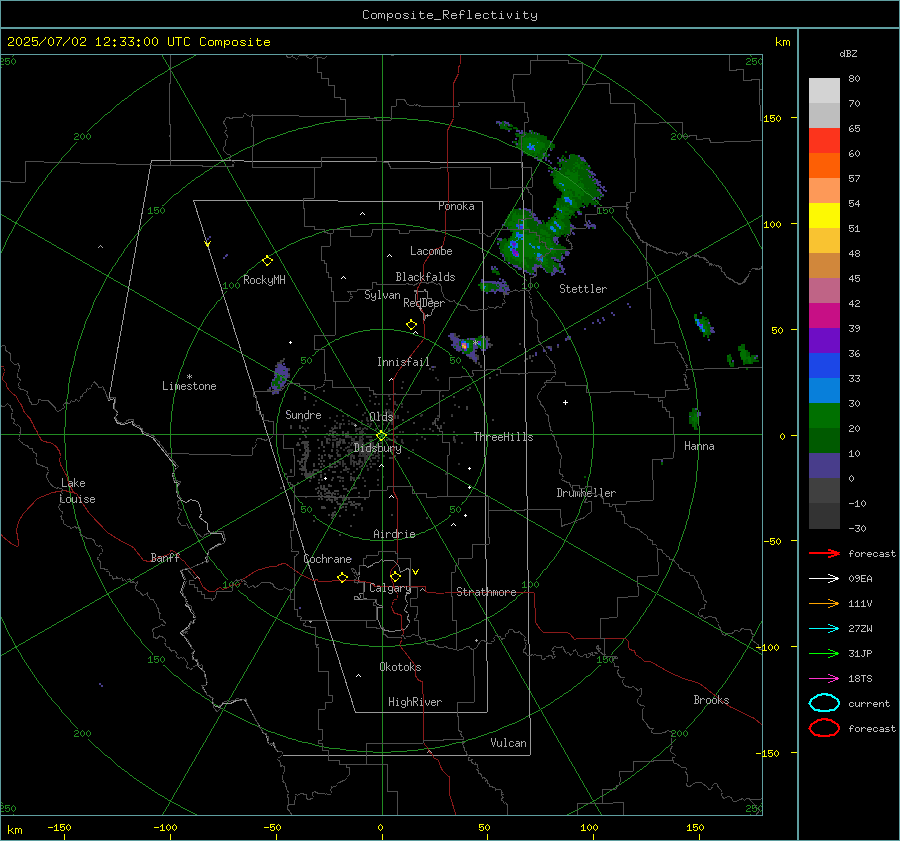
Task: Click the Hanna city label
Action: [699, 446]
